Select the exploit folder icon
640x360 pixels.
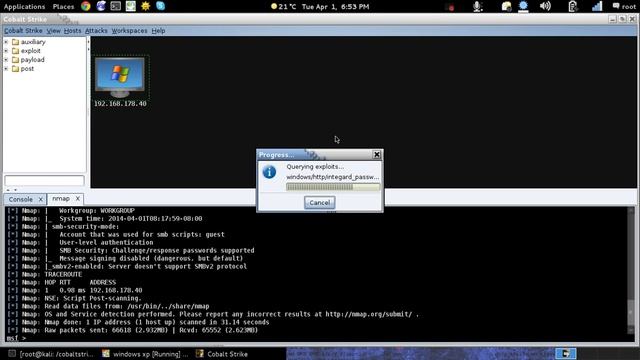(x=16, y=51)
